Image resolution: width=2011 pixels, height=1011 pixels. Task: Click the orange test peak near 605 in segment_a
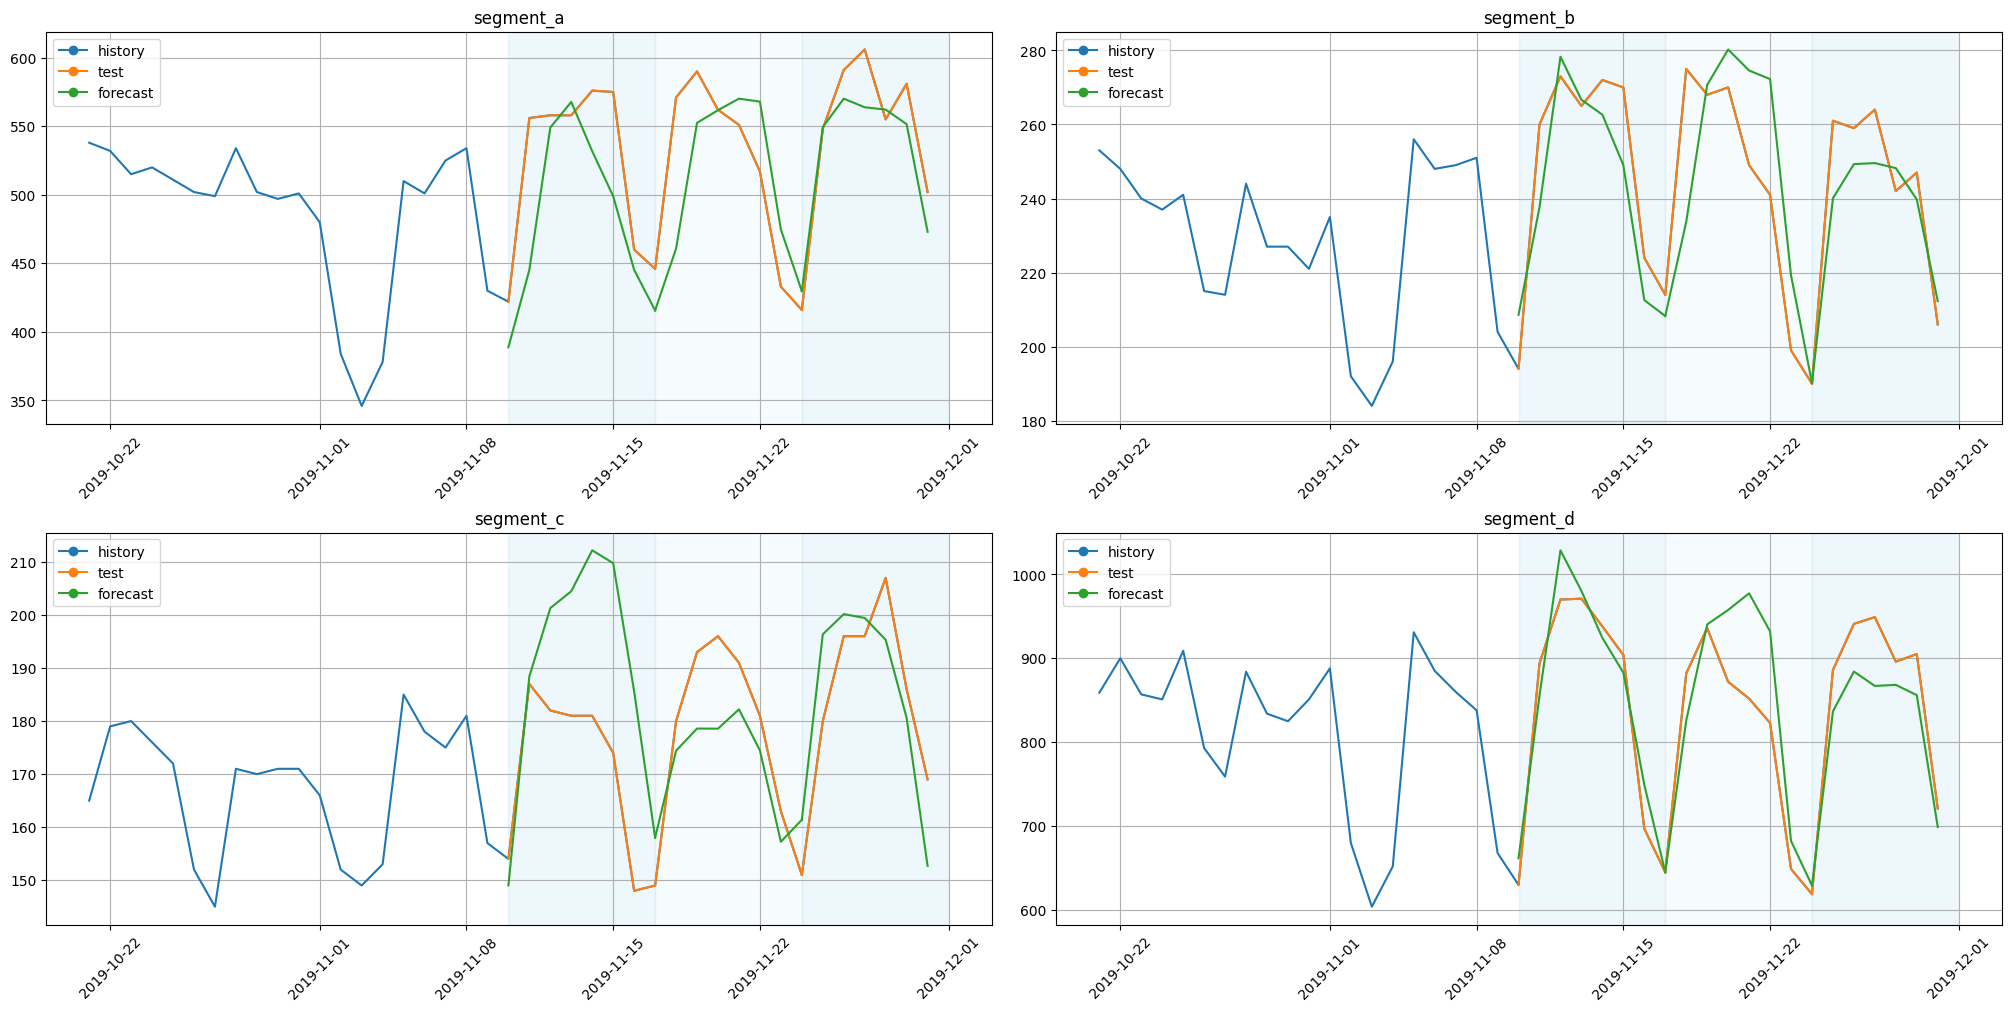(865, 50)
